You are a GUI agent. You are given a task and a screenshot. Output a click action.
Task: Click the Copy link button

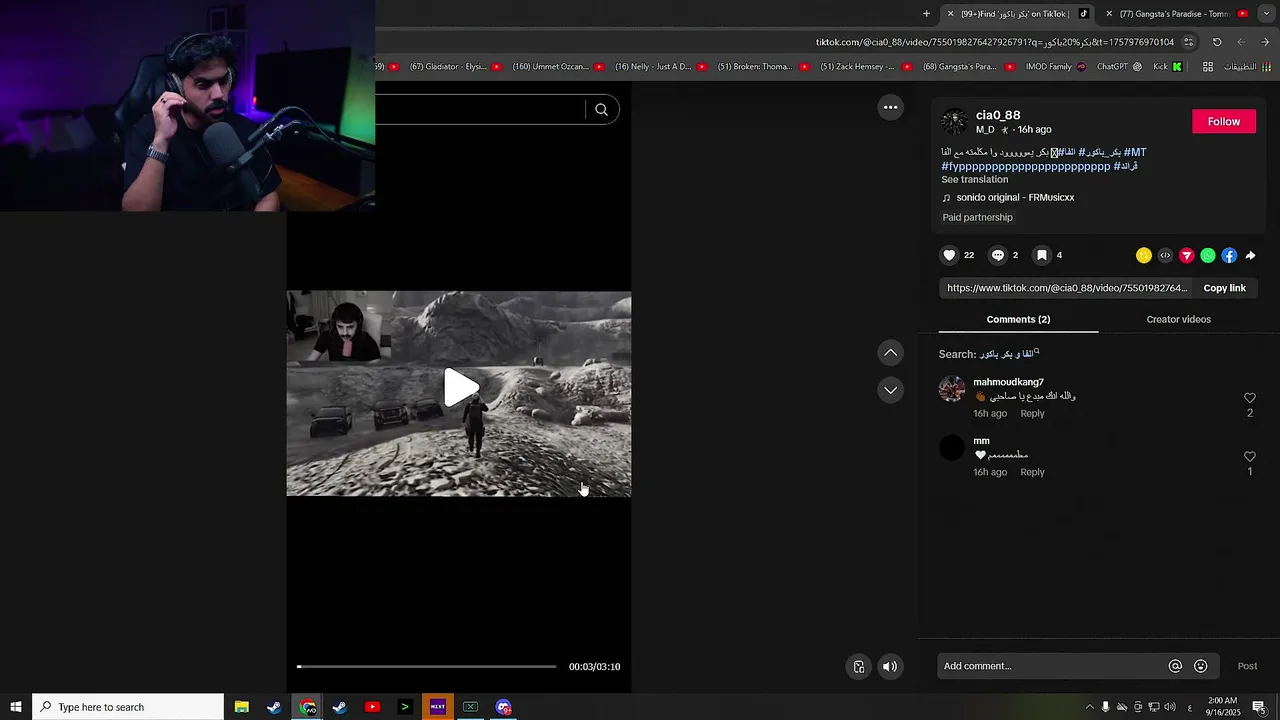point(1224,288)
